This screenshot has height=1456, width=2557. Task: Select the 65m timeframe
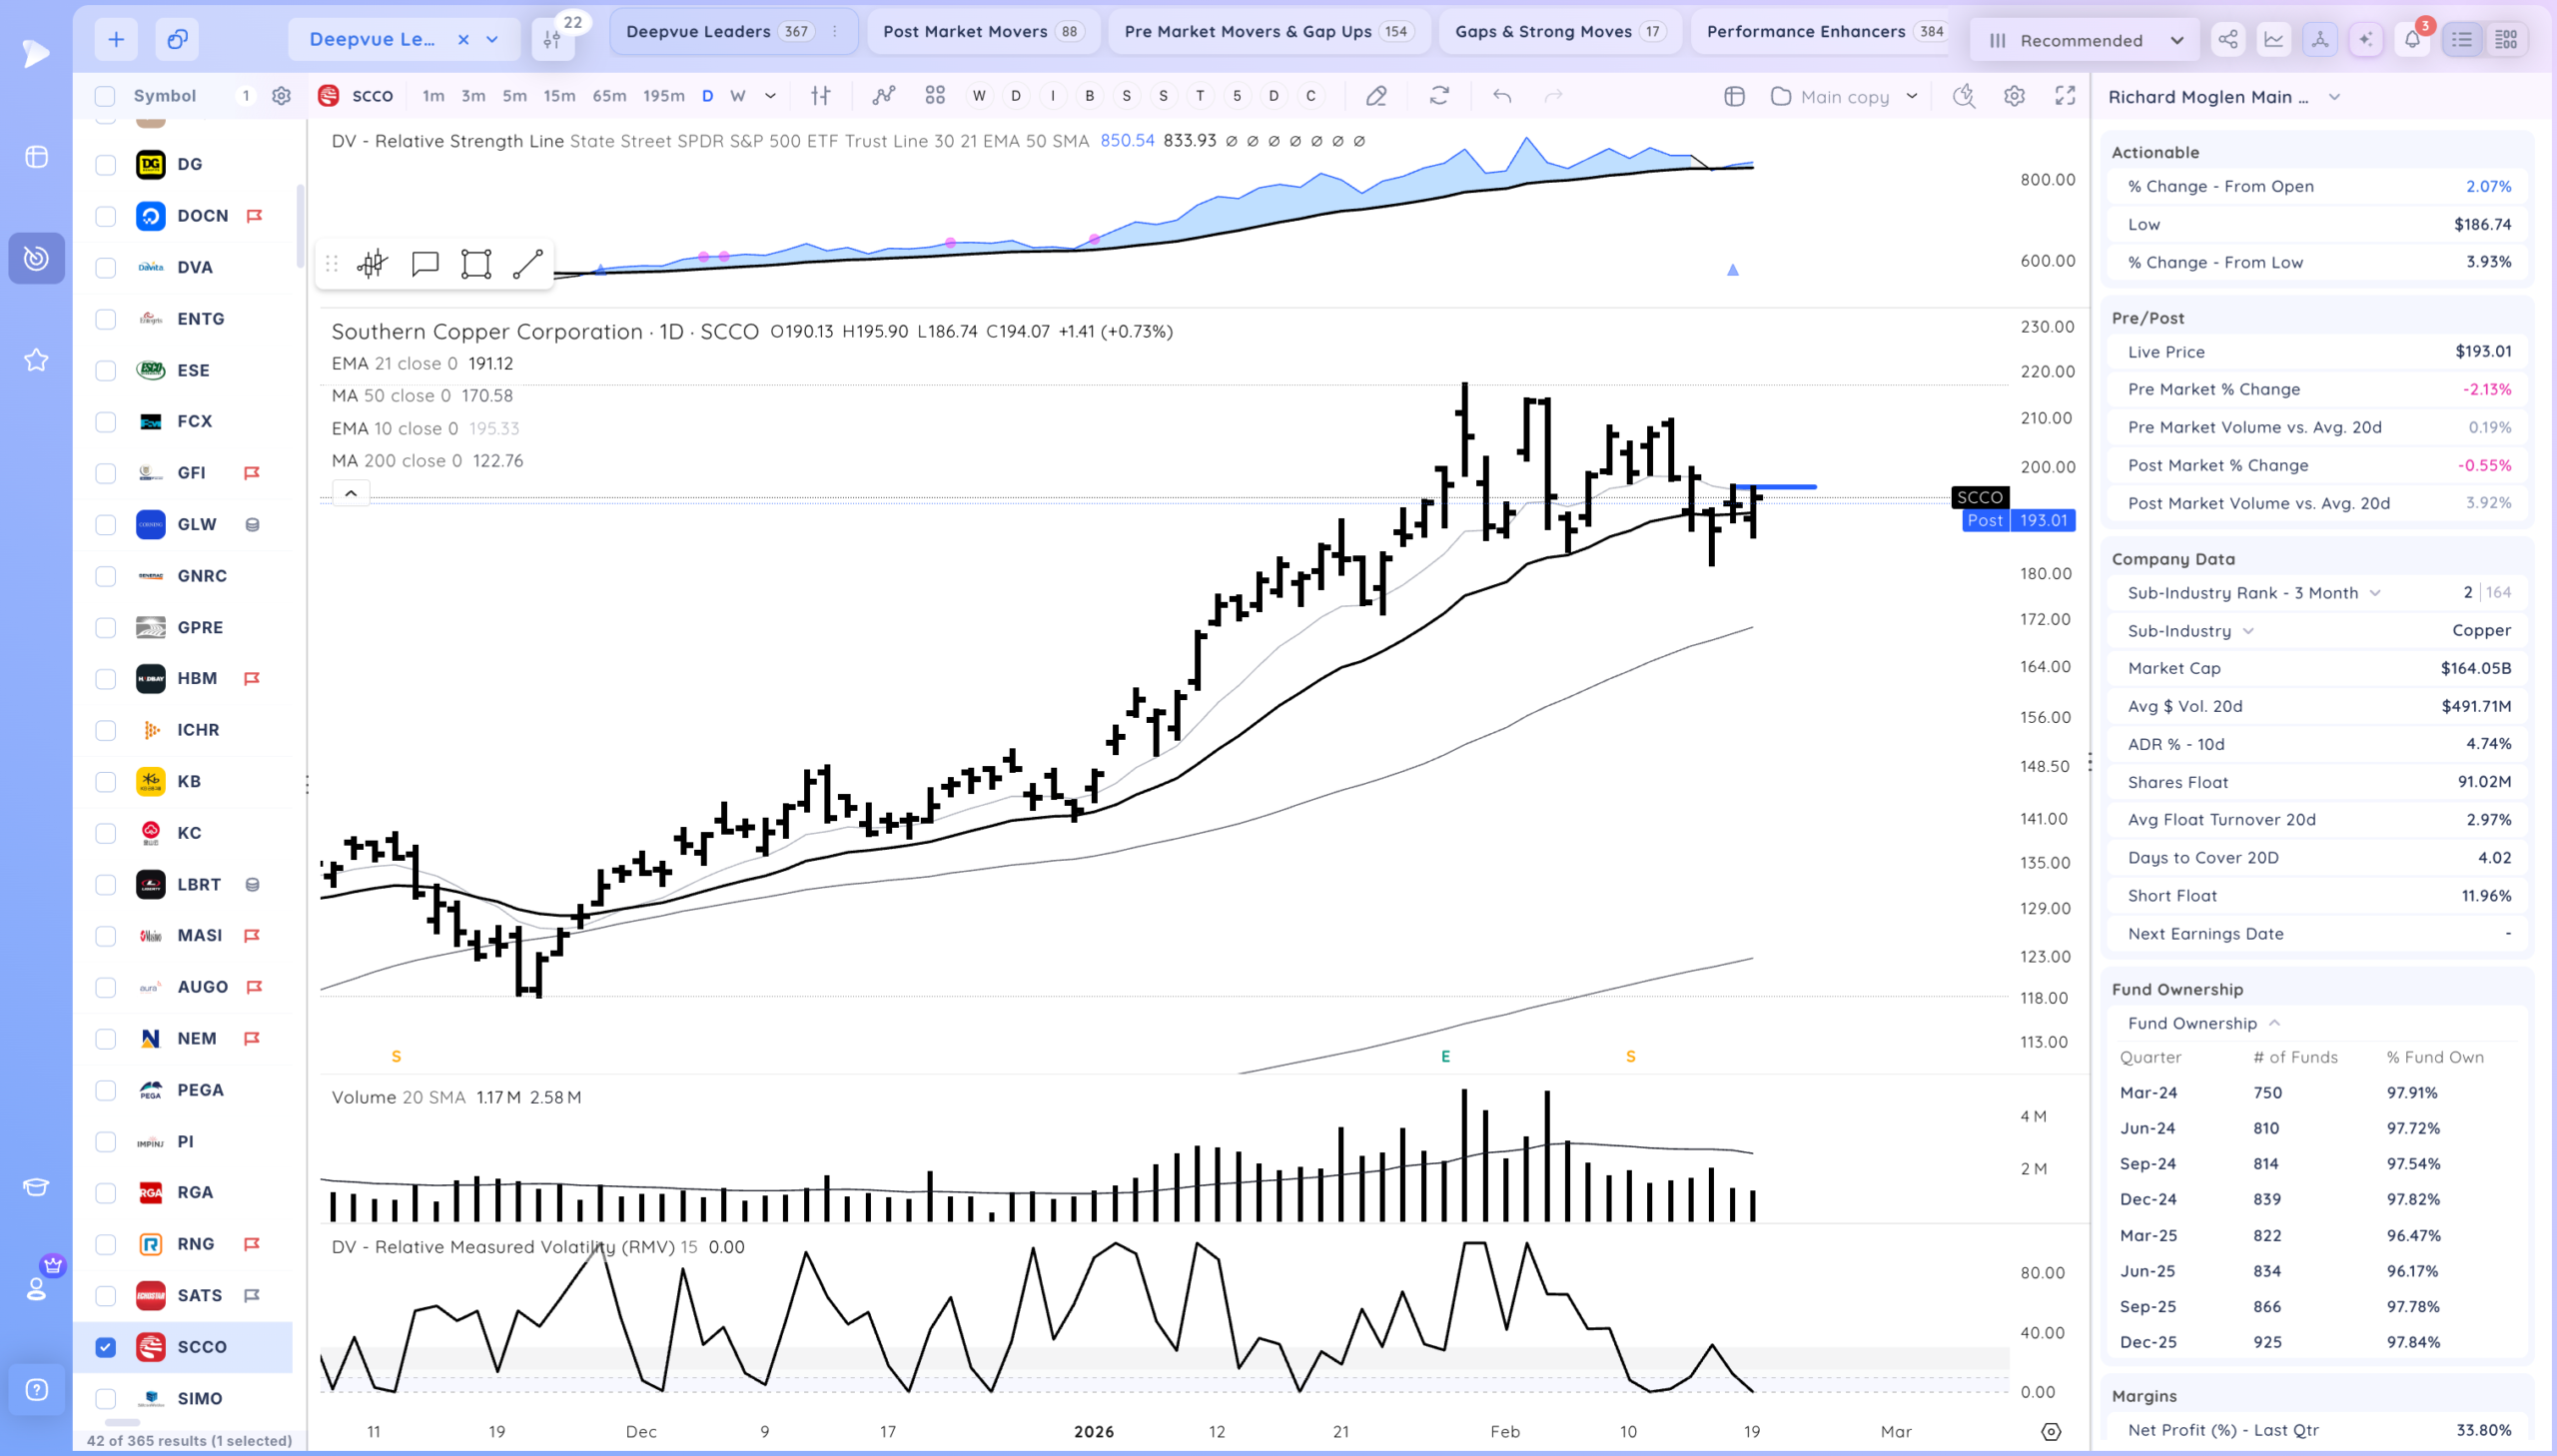[609, 96]
